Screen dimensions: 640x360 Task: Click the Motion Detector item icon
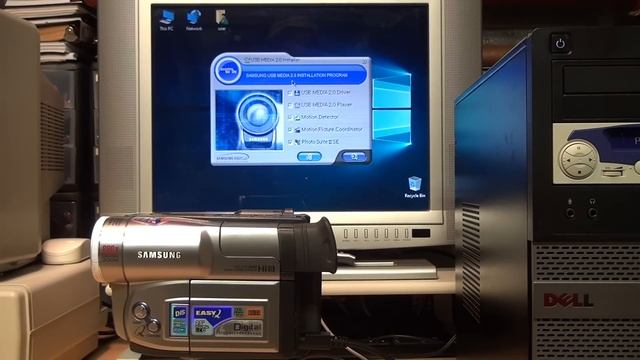click(297, 118)
